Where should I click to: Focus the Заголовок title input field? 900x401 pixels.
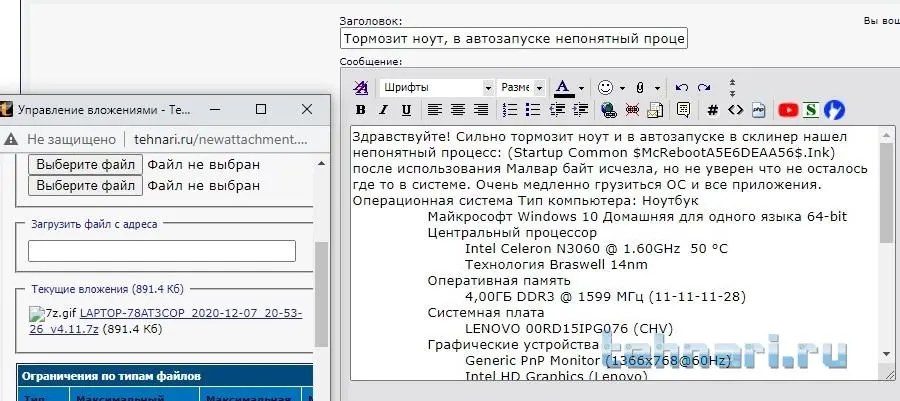tap(514, 39)
